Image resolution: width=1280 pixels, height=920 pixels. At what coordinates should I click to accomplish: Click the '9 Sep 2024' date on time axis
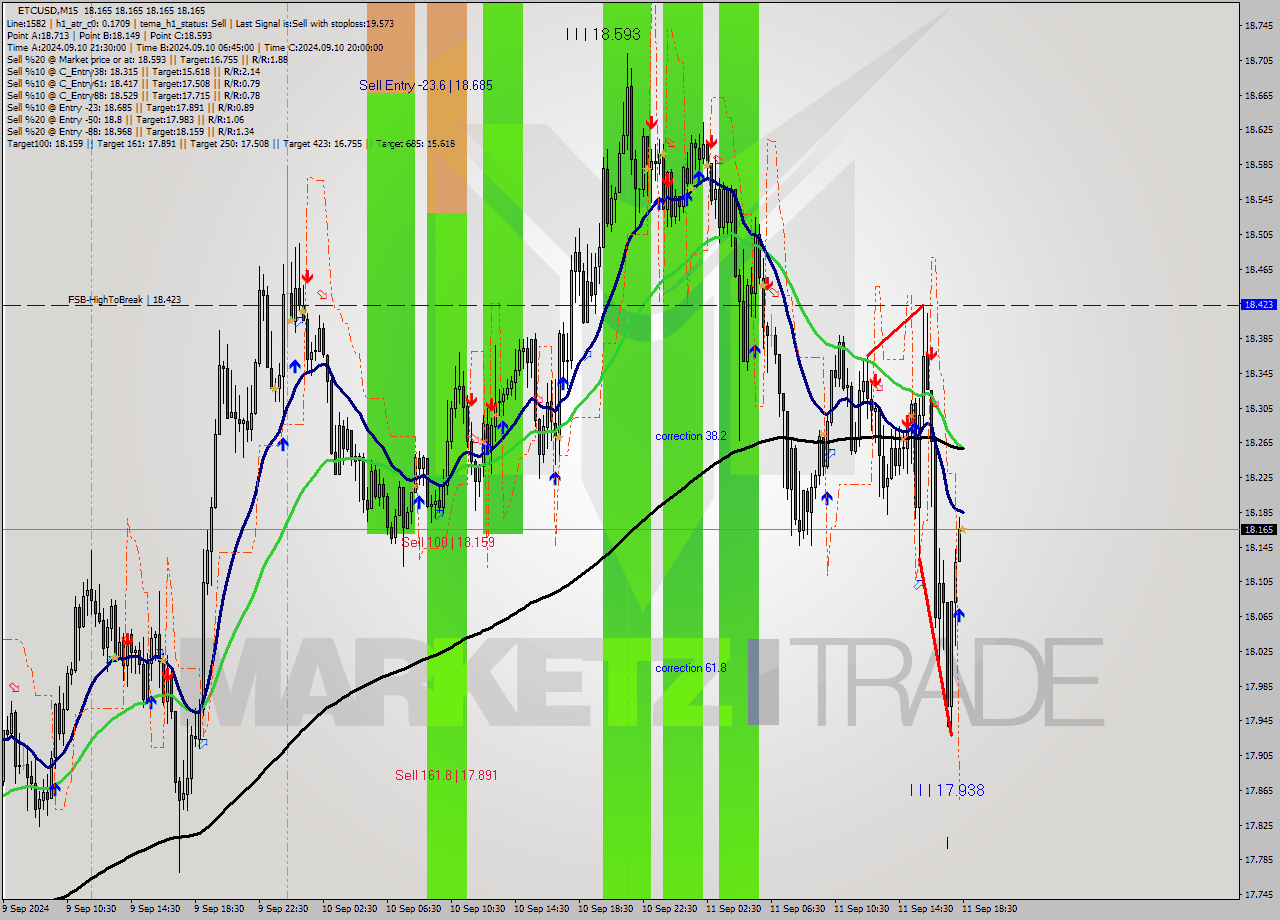click(x=27, y=909)
